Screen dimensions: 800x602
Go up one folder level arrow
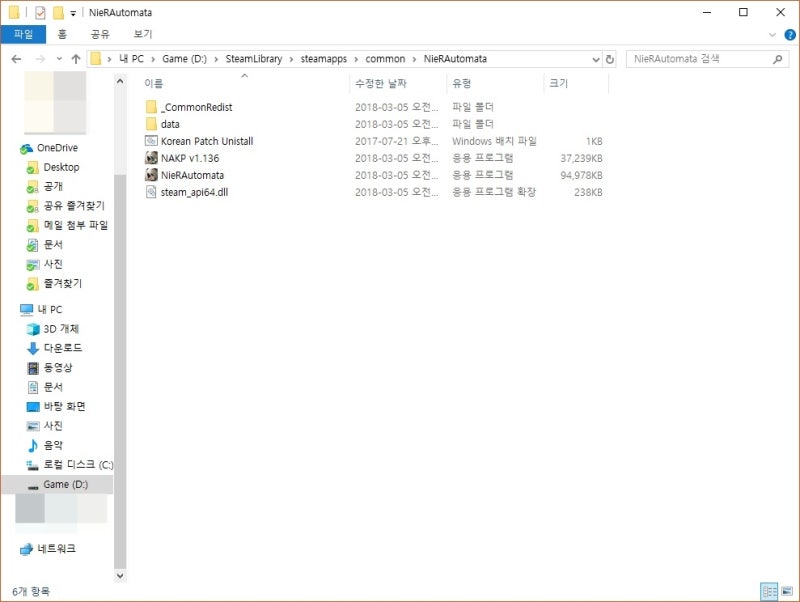tap(76, 59)
